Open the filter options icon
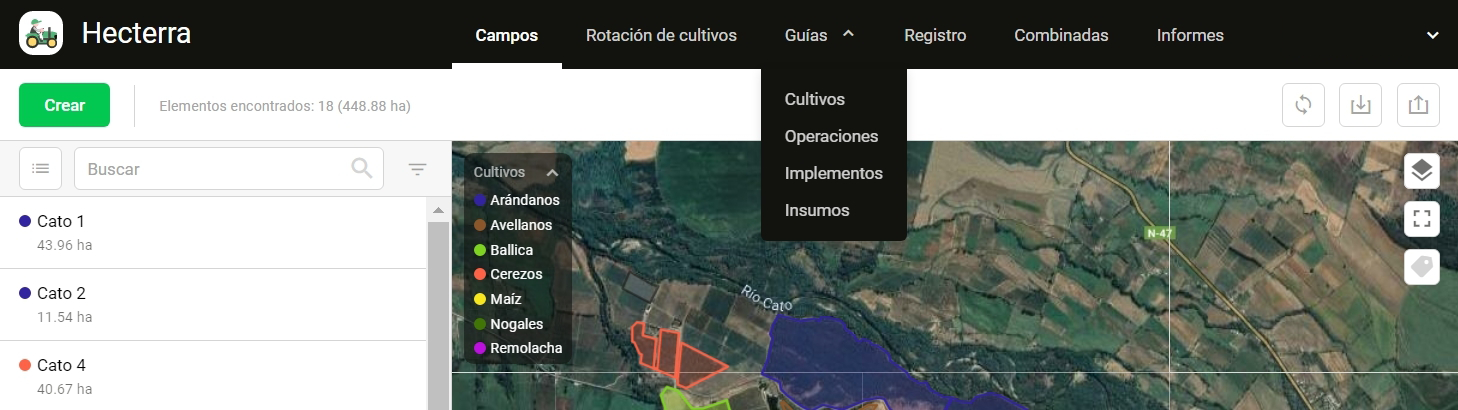1458x410 pixels. click(x=417, y=170)
